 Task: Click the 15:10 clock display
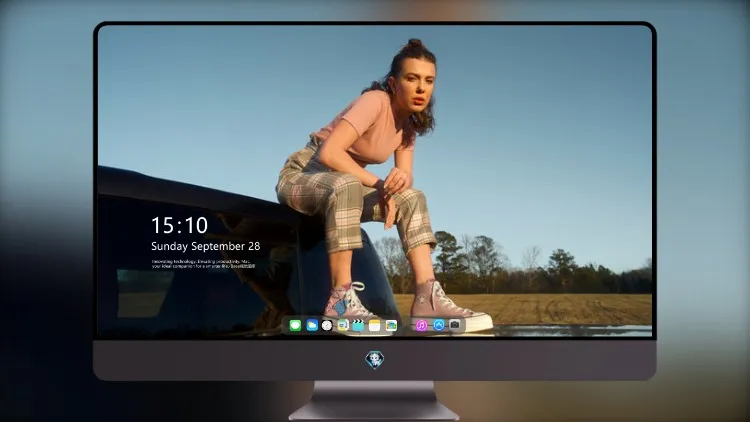tap(179, 225)
